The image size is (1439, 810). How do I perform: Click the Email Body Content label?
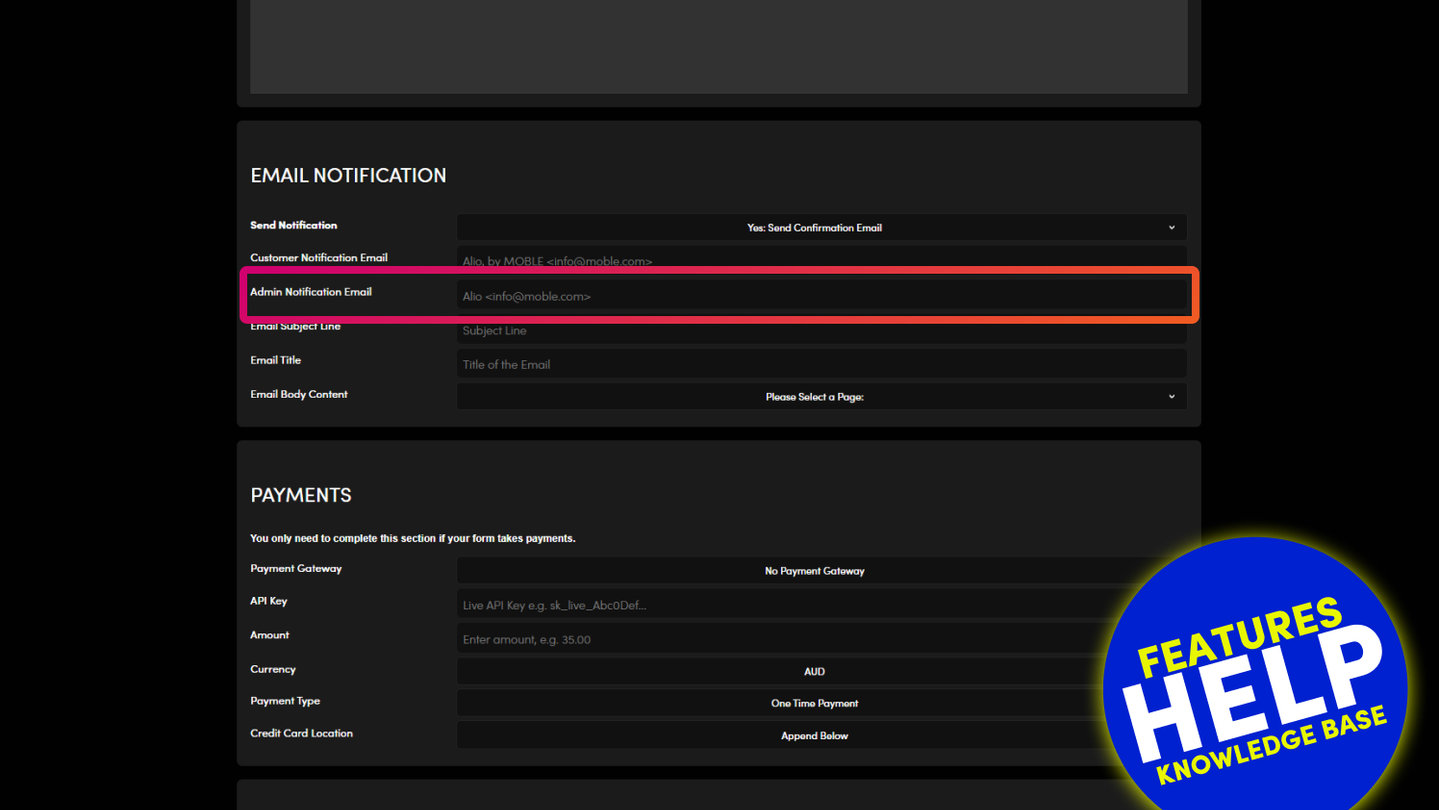[298, 394]
